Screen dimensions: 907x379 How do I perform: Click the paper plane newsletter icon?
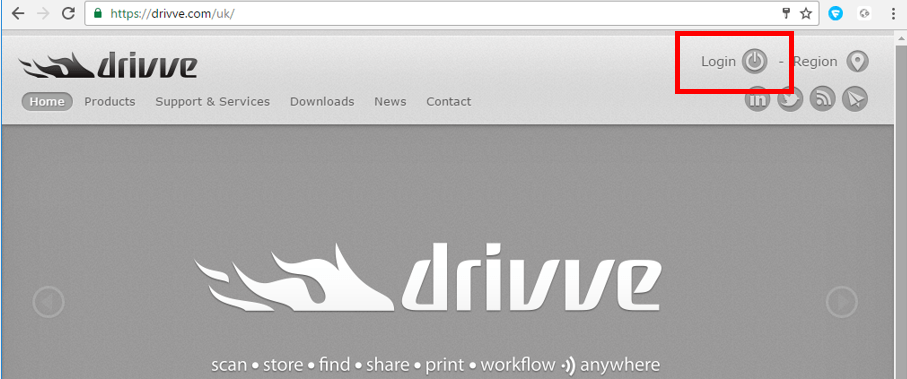tap(854, 99)
